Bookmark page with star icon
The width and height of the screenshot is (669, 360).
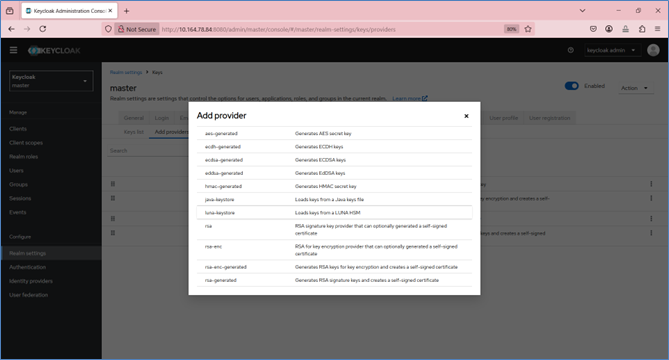click(528, 29)
